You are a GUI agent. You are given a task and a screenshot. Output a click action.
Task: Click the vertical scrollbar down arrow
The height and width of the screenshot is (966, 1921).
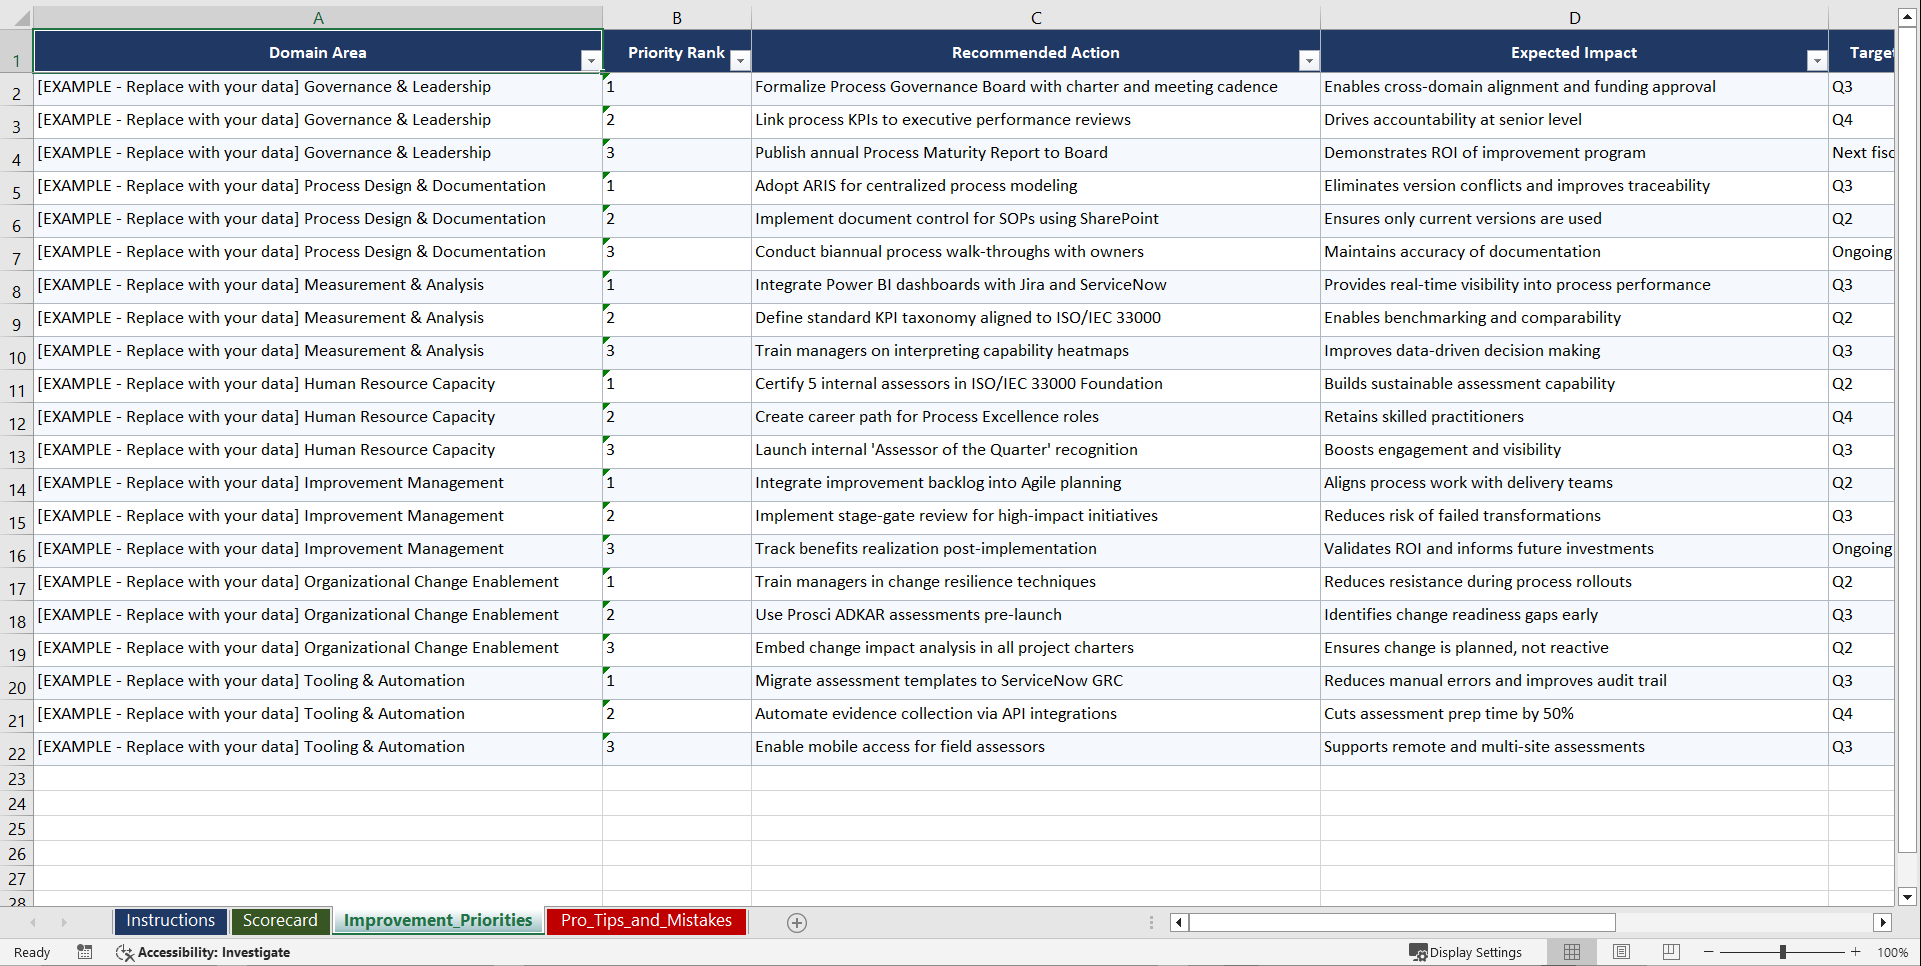tap(1908, 897)
